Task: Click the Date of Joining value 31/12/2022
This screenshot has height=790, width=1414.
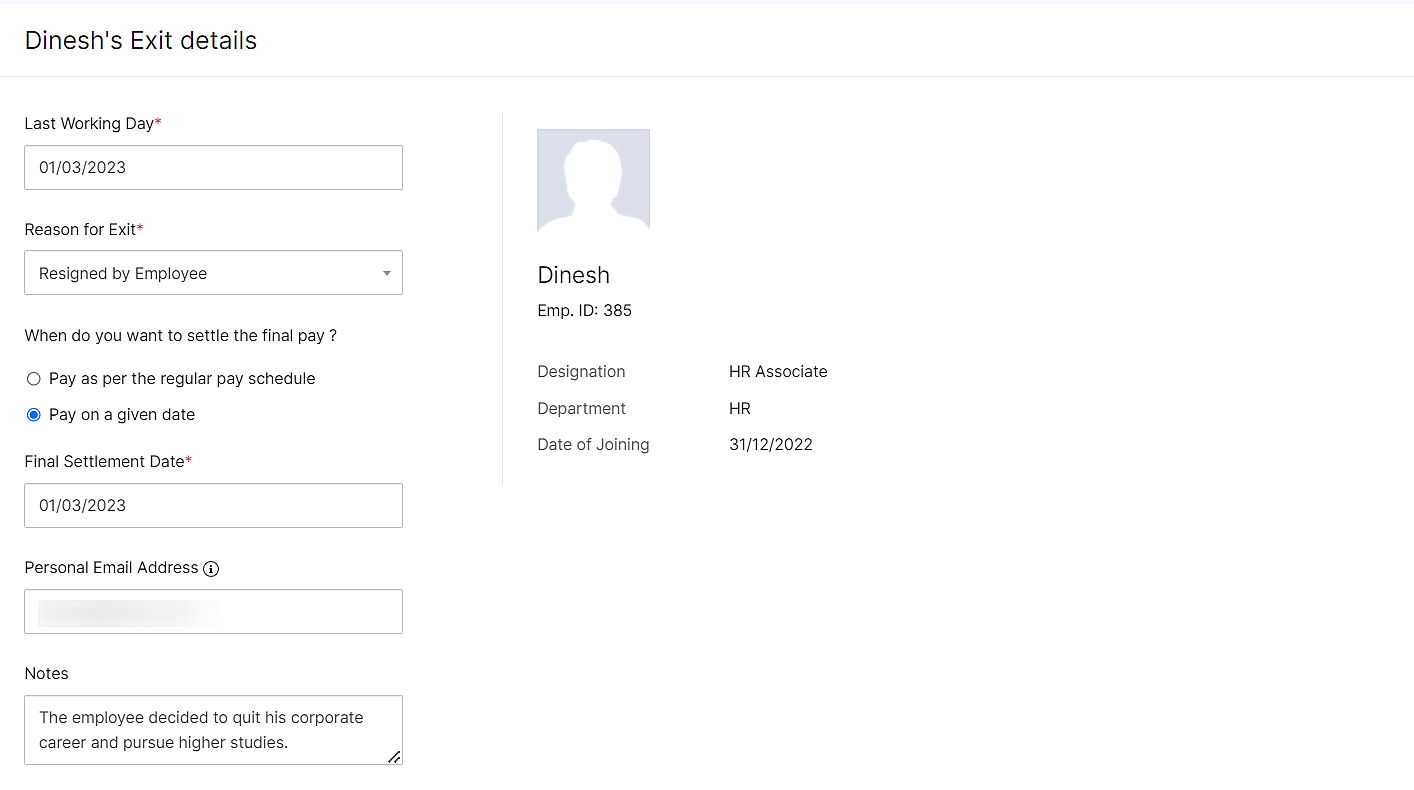Action: tap(770, 445)
